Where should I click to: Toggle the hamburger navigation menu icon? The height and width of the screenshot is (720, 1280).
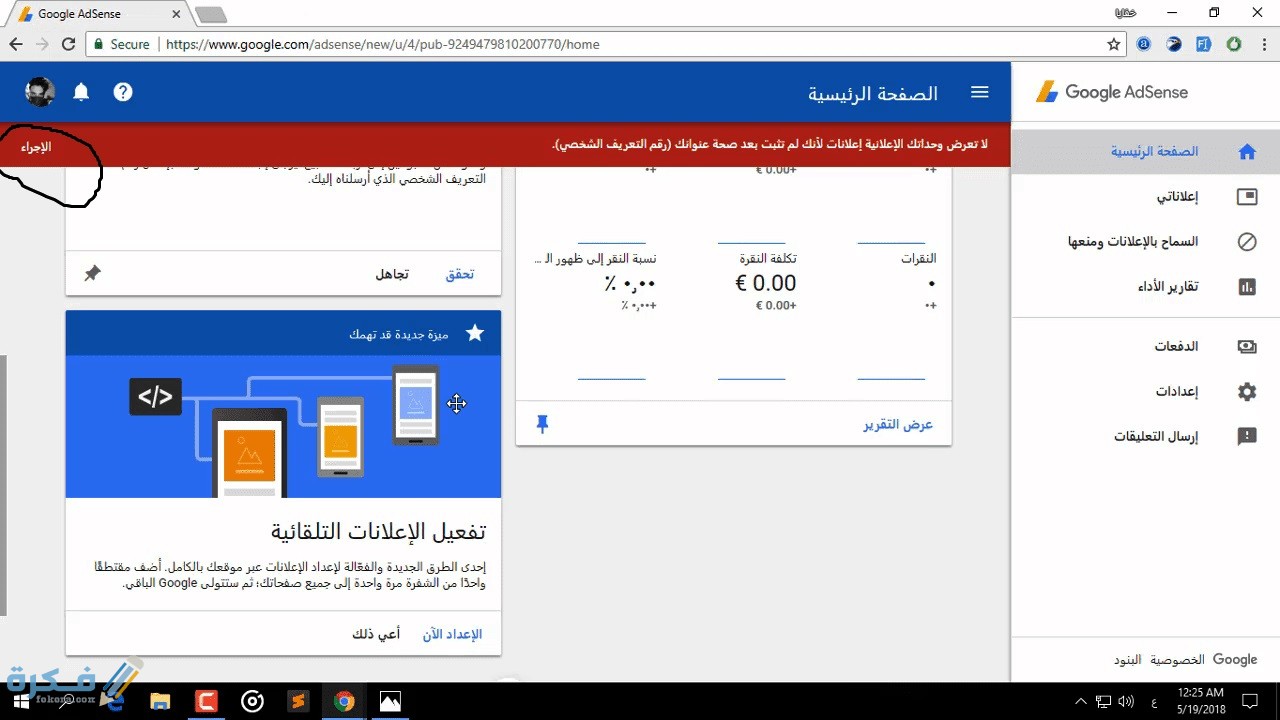pyautogui.click(x=980, y=92)
